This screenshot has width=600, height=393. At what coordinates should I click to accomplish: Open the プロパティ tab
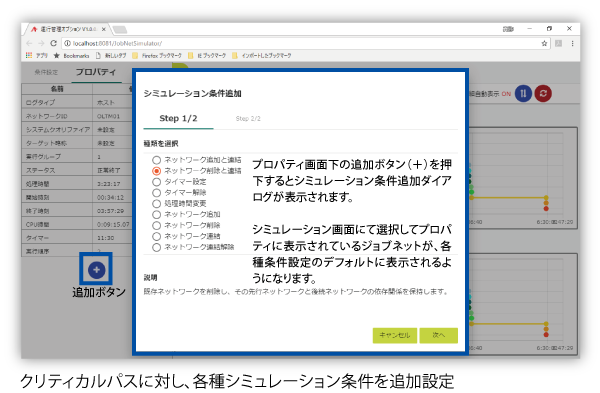pyautogui.click(x=96, y=72)
